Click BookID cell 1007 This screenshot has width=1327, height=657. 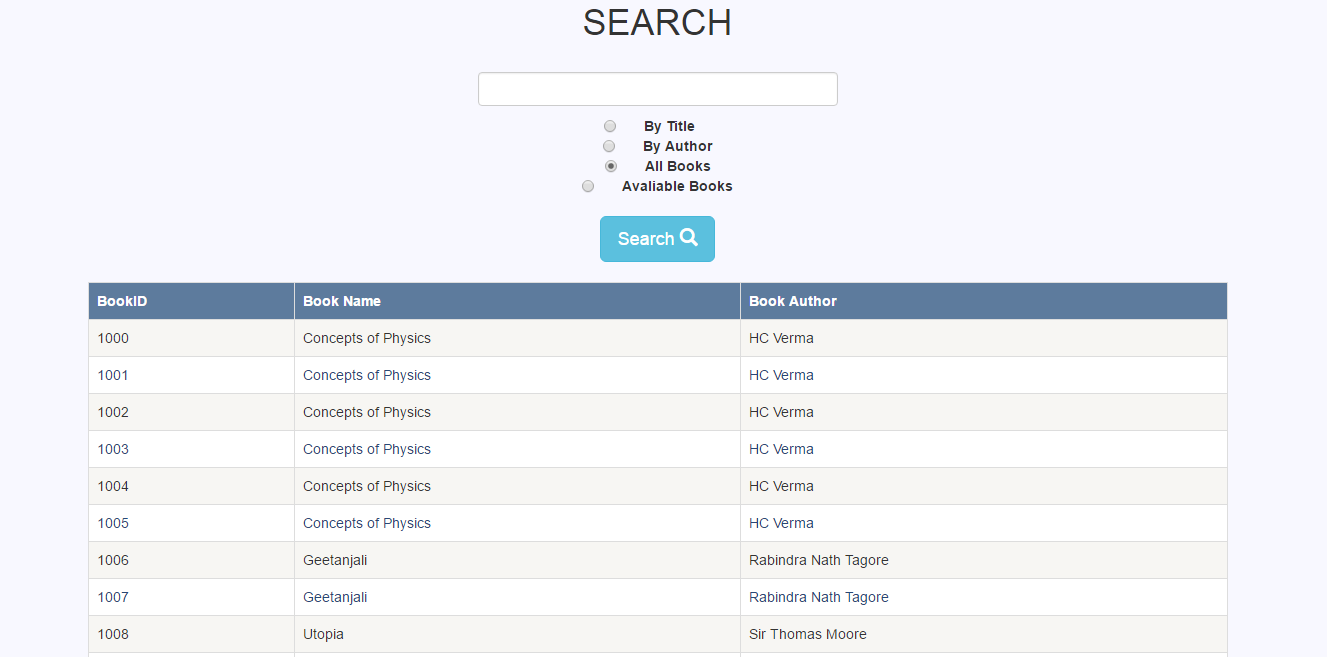tap(191, 597)
